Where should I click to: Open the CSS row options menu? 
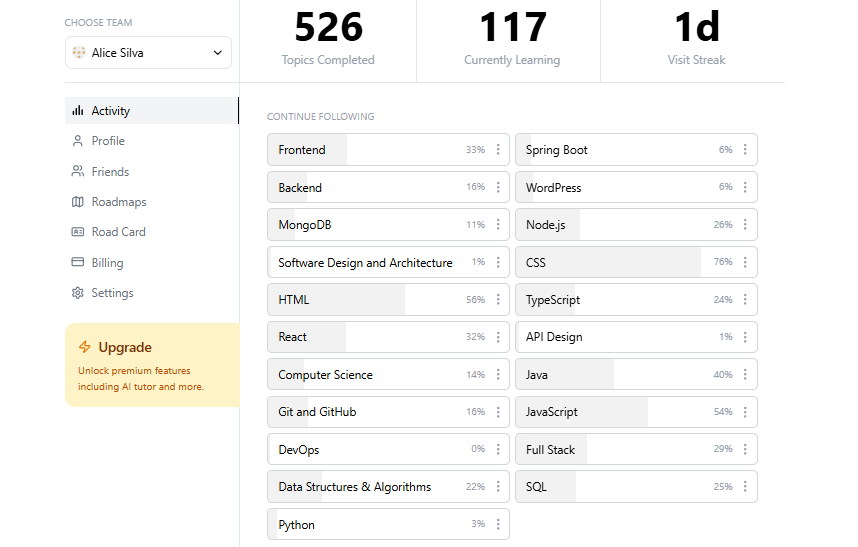745,262
